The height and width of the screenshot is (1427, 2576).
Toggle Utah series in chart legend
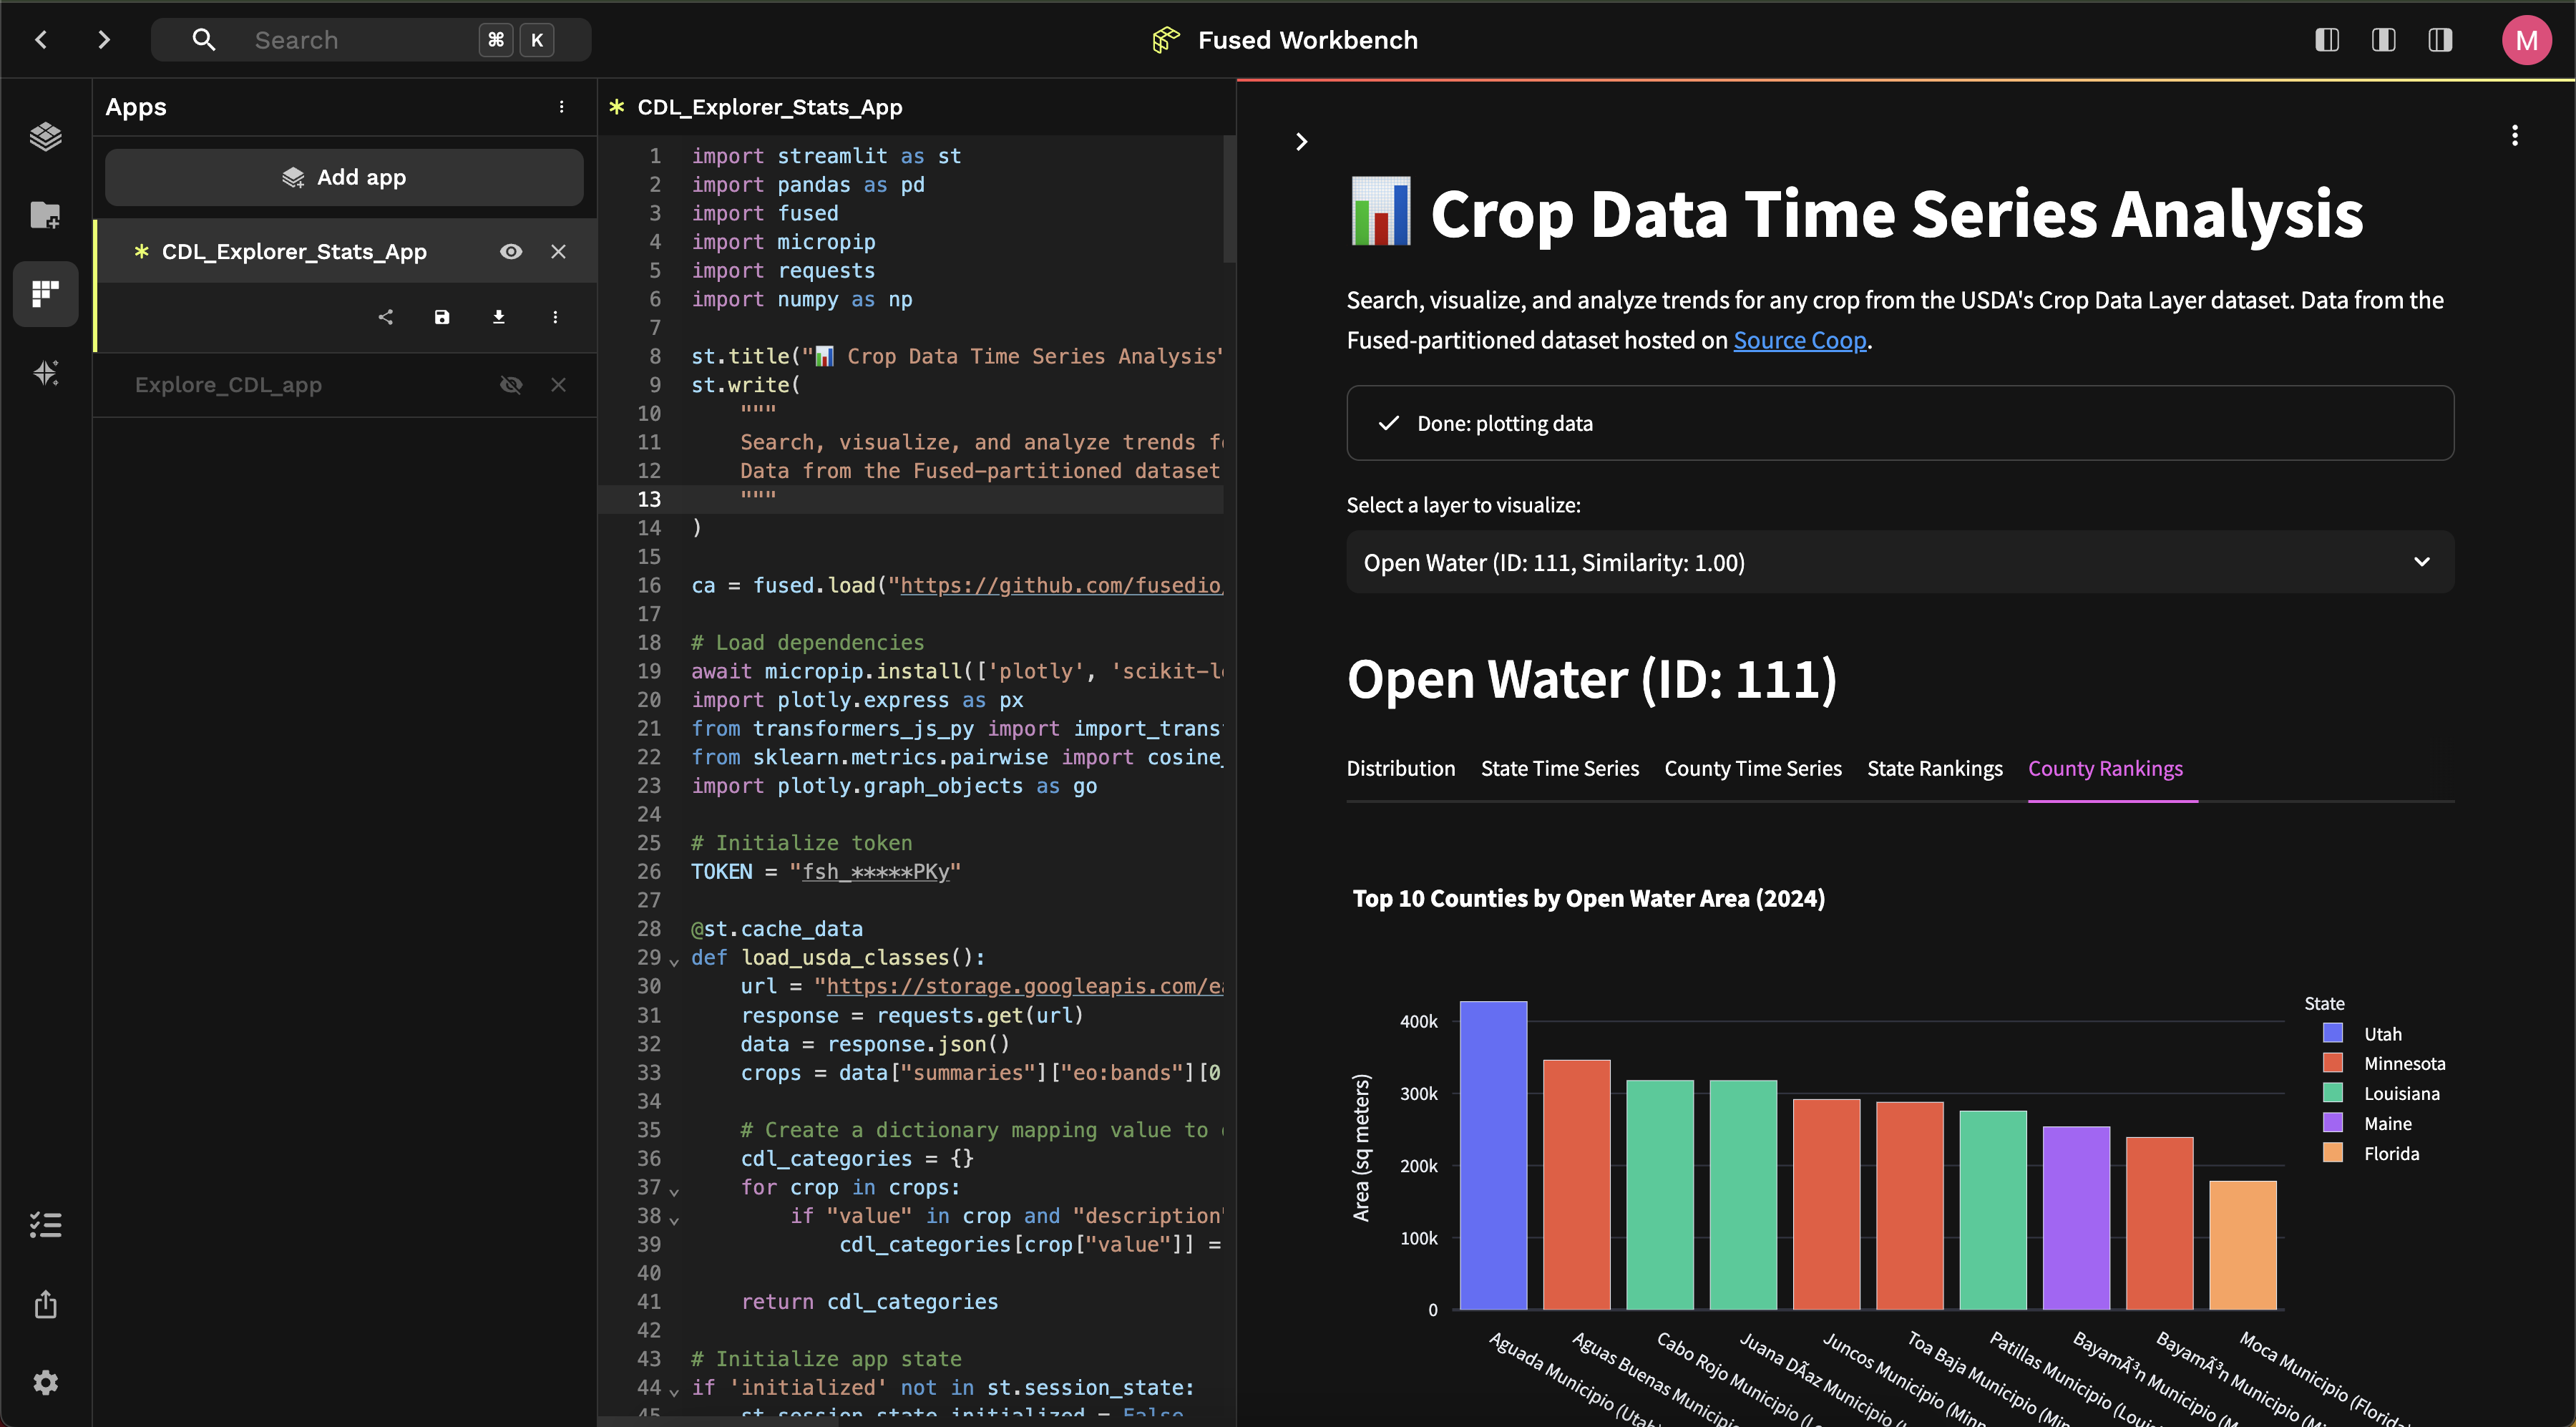click(2361, 1034)
